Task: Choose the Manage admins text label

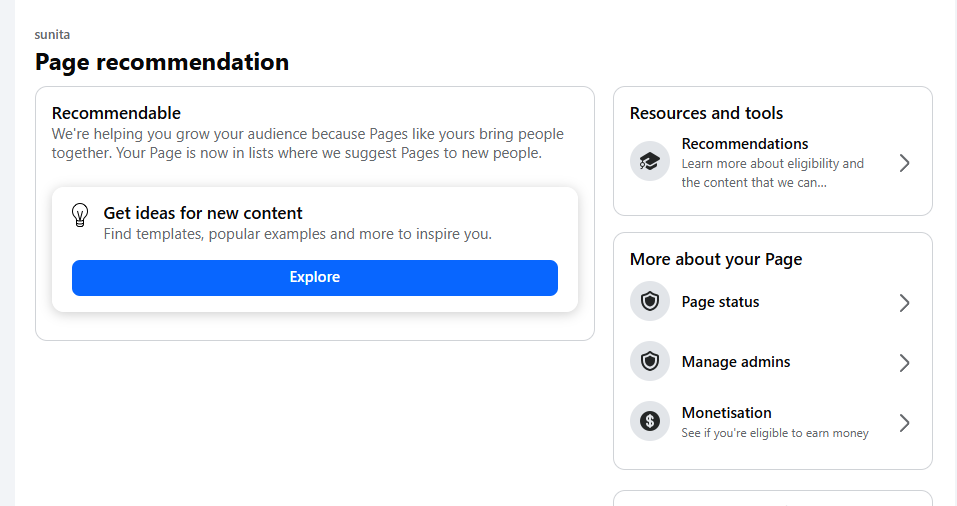Action: [x=735, y=362]
